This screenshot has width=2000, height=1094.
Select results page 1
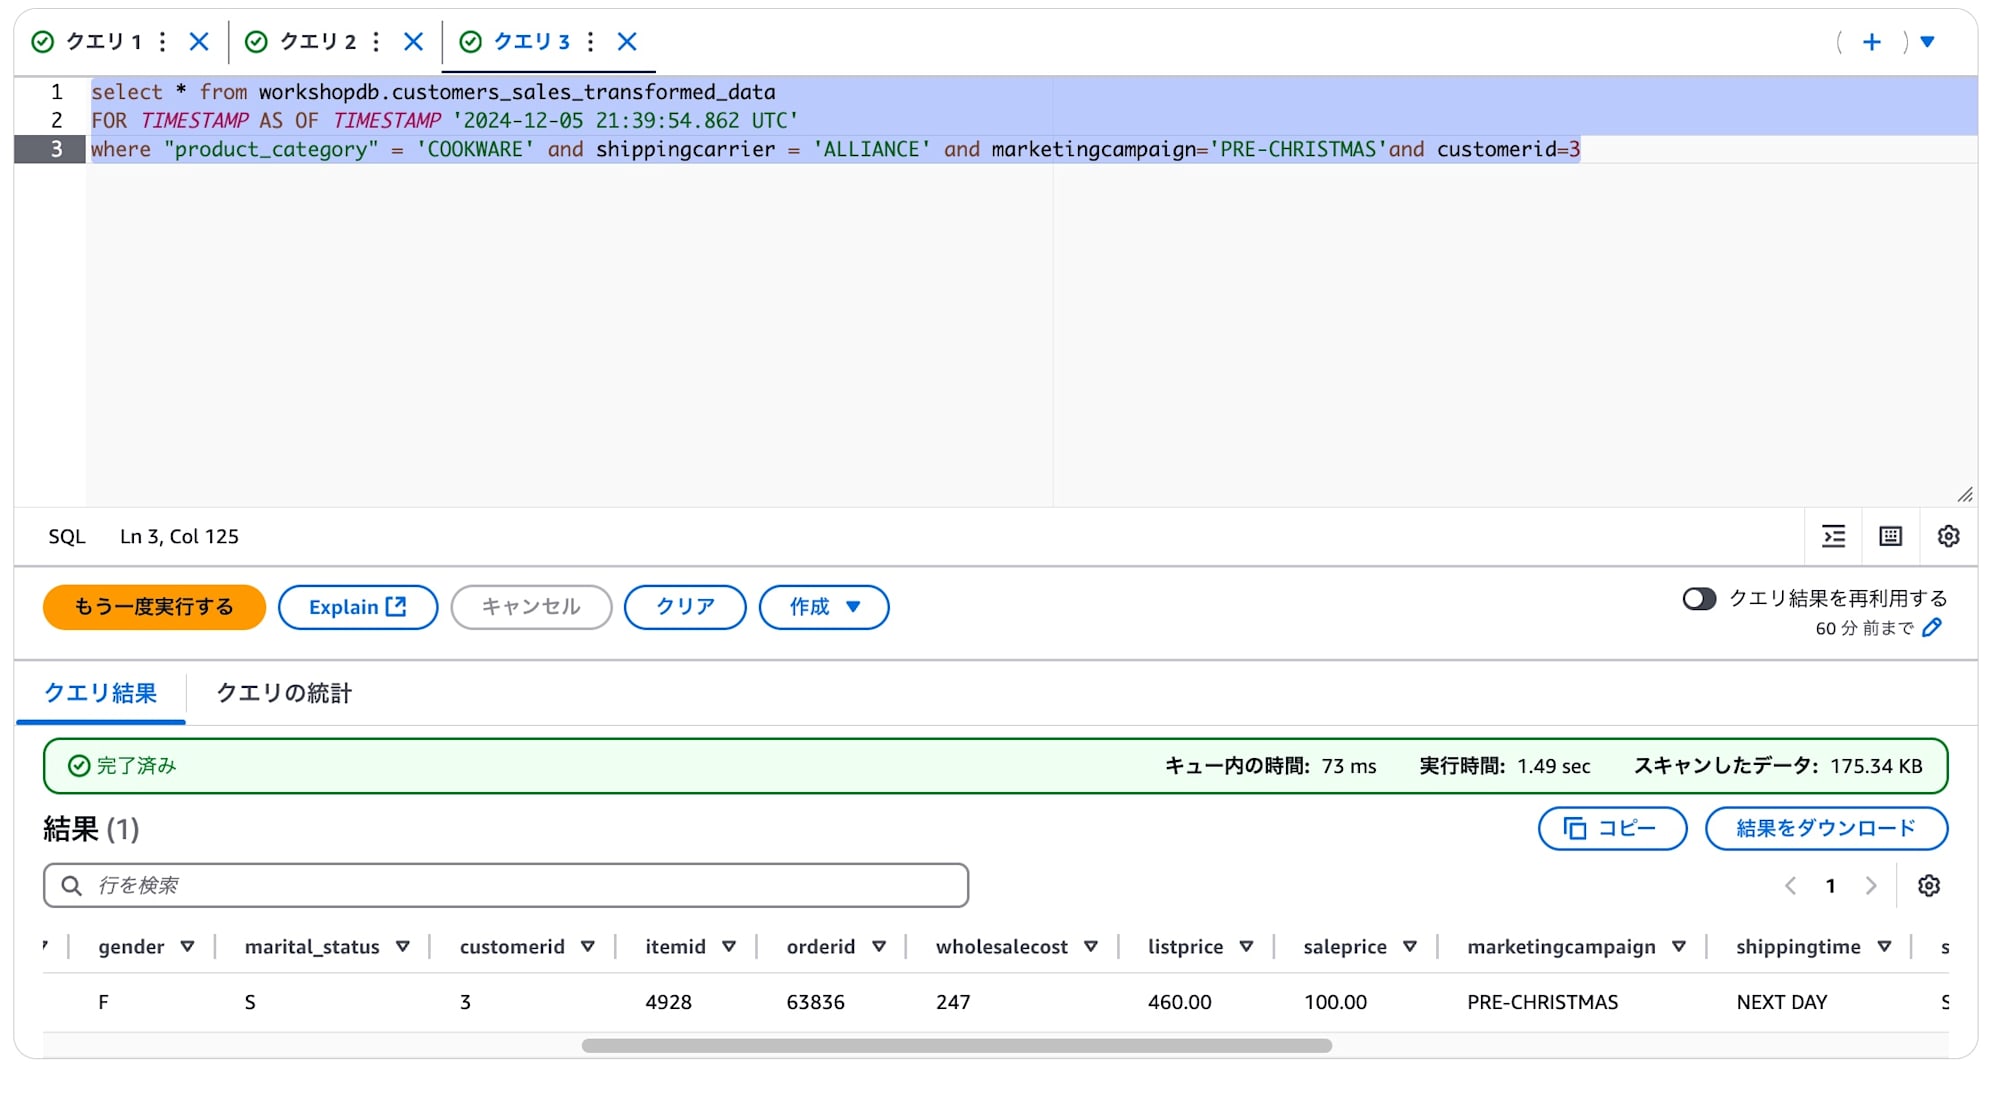(x=1831, y=886)
